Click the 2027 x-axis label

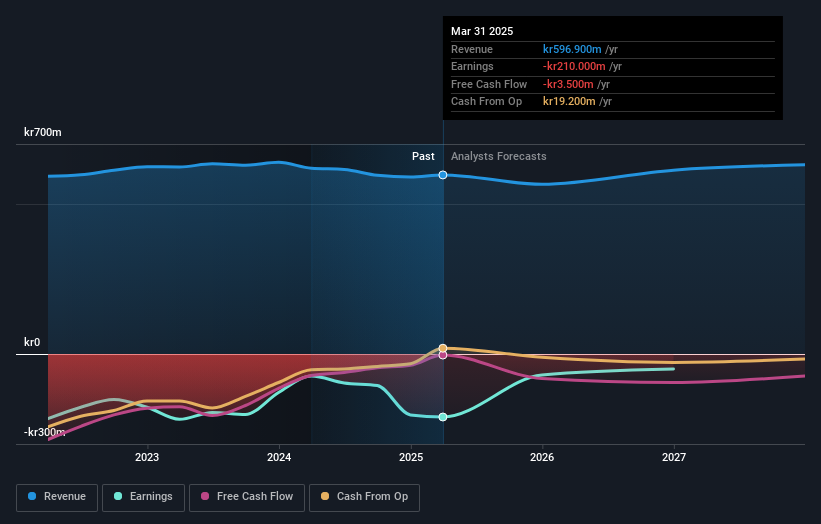click(x=674, y=458)
